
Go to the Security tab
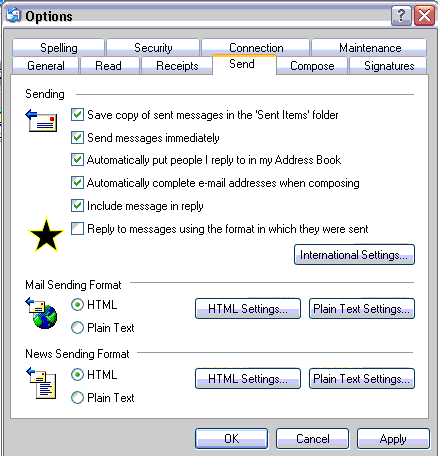point(153,48)
